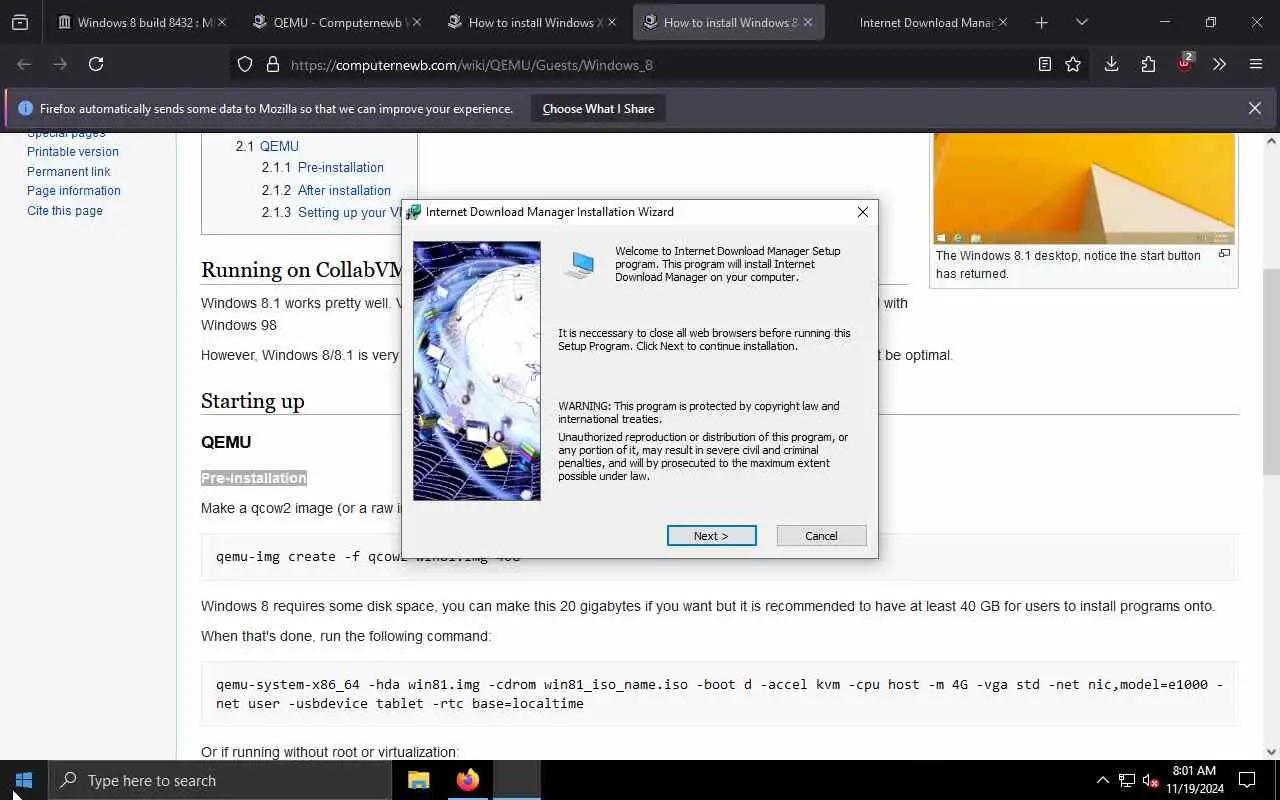
Task: Jump to 2.1 QEMU contents entry
Action: click(267, 146)
